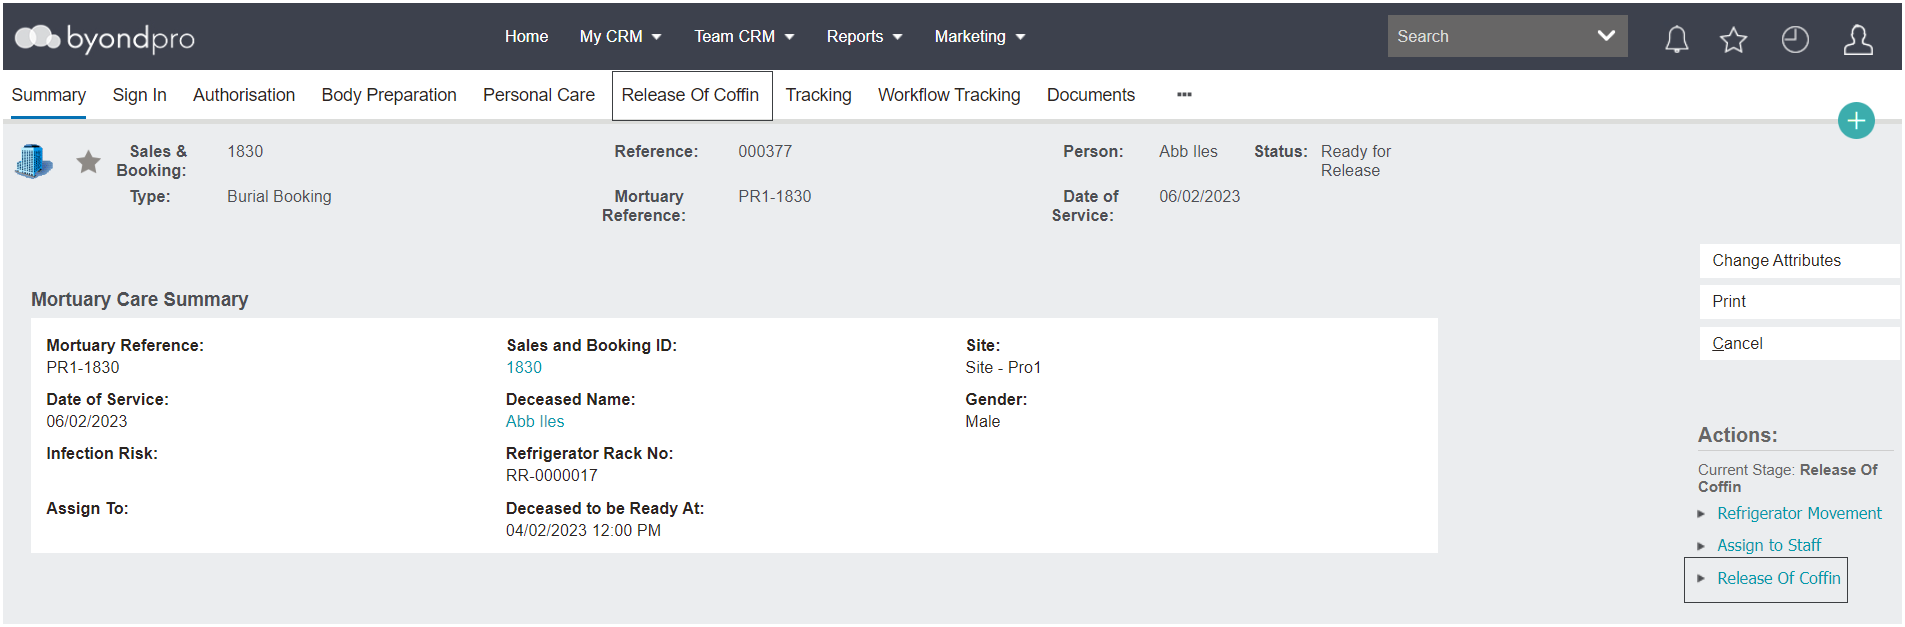Click the Gender value Male

tap(982, 421)
